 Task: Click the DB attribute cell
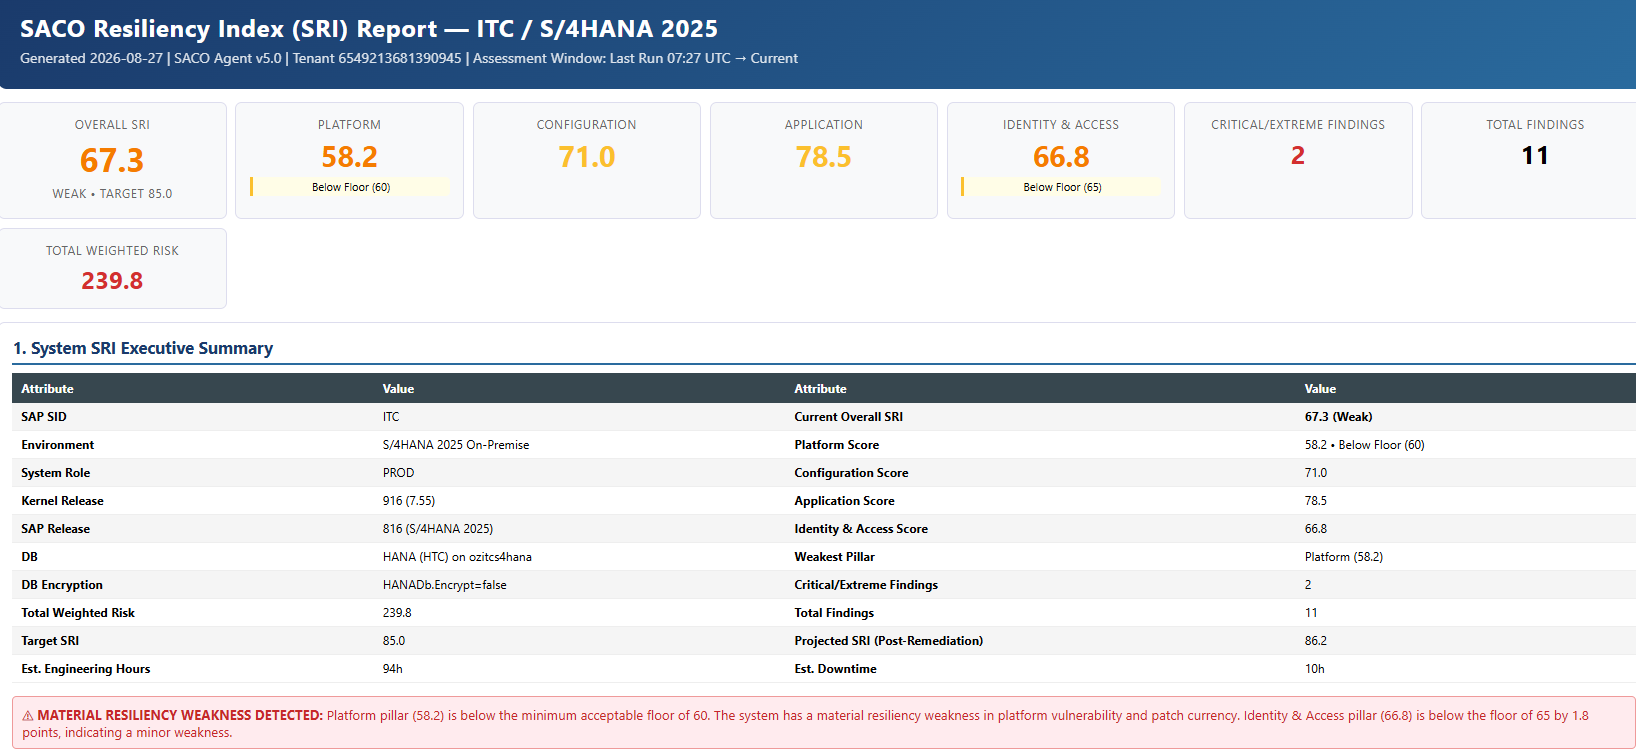tap(29, 557)
